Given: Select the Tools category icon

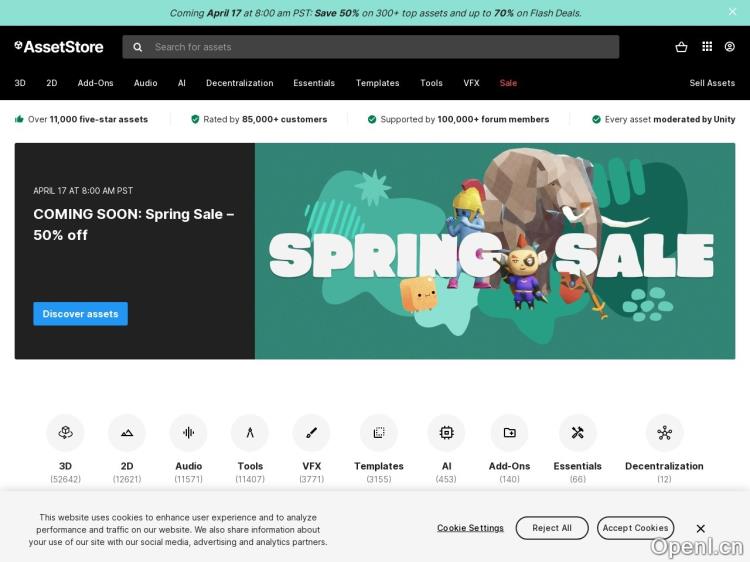Looking at the screenshot, I should [250, 433].
